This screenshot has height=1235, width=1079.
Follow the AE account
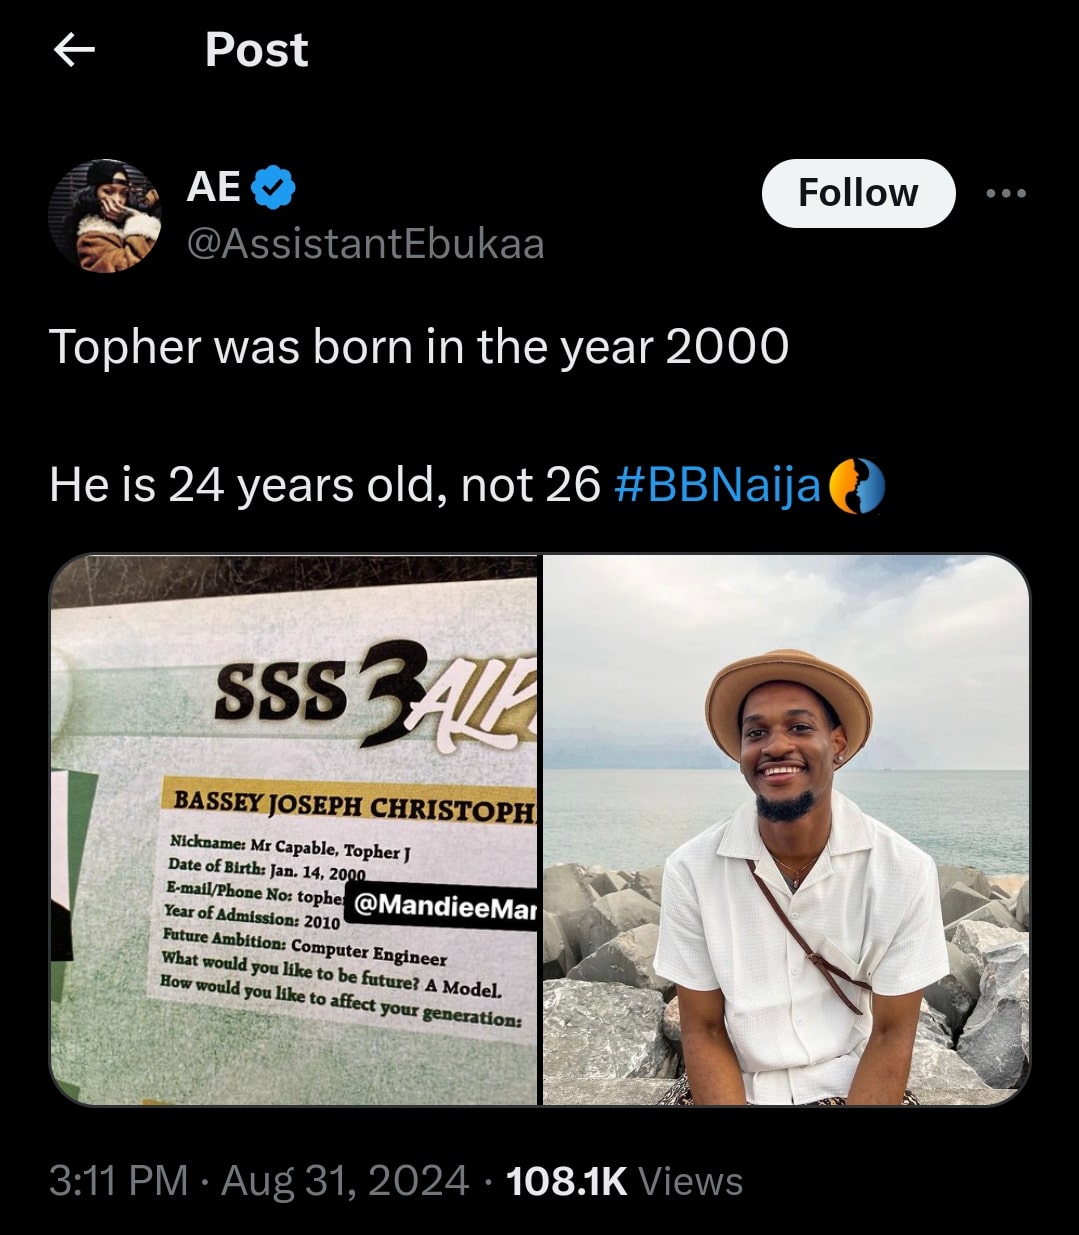tap(858, 193)
